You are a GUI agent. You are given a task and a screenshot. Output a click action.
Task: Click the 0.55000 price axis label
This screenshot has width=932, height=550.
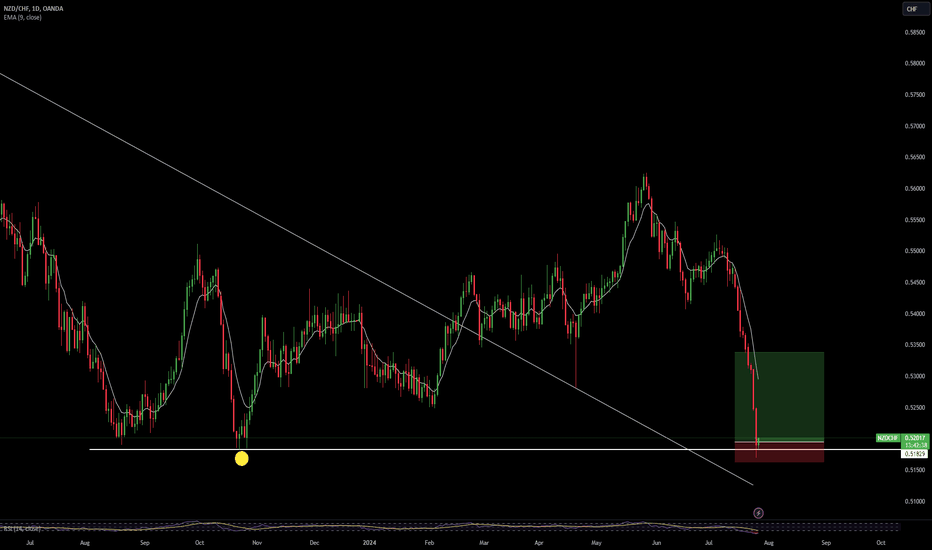click(x=914, y=251)
